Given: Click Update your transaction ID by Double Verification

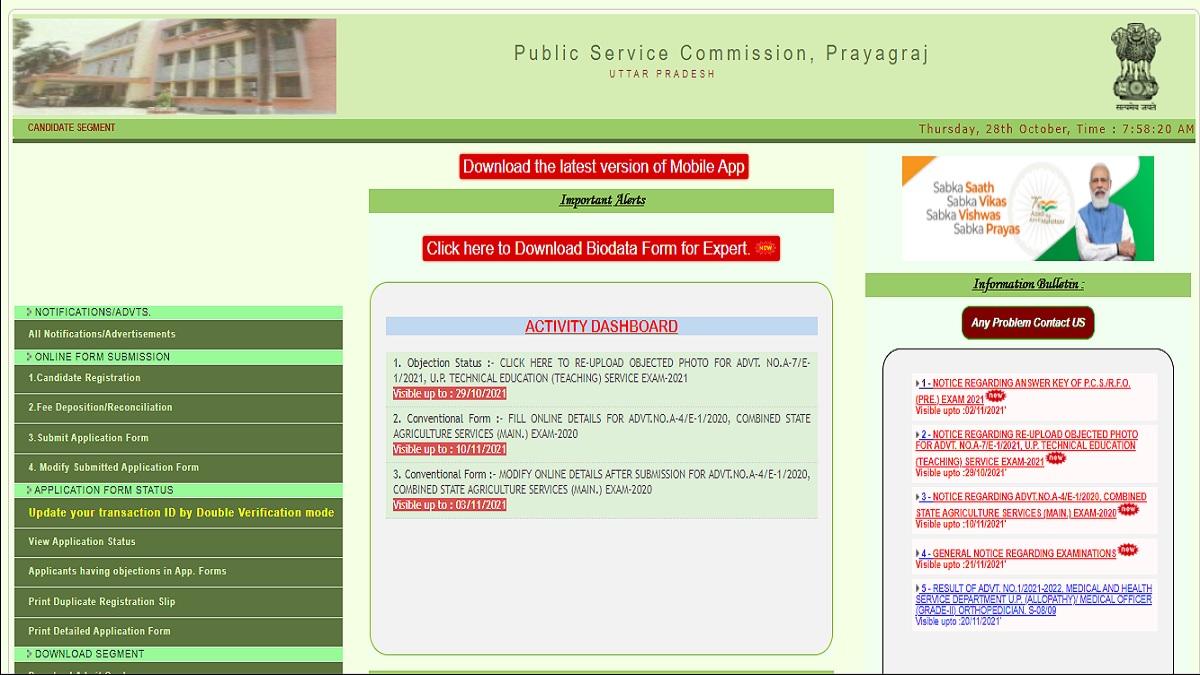Looking at the screenshot, I should (181, 512).
